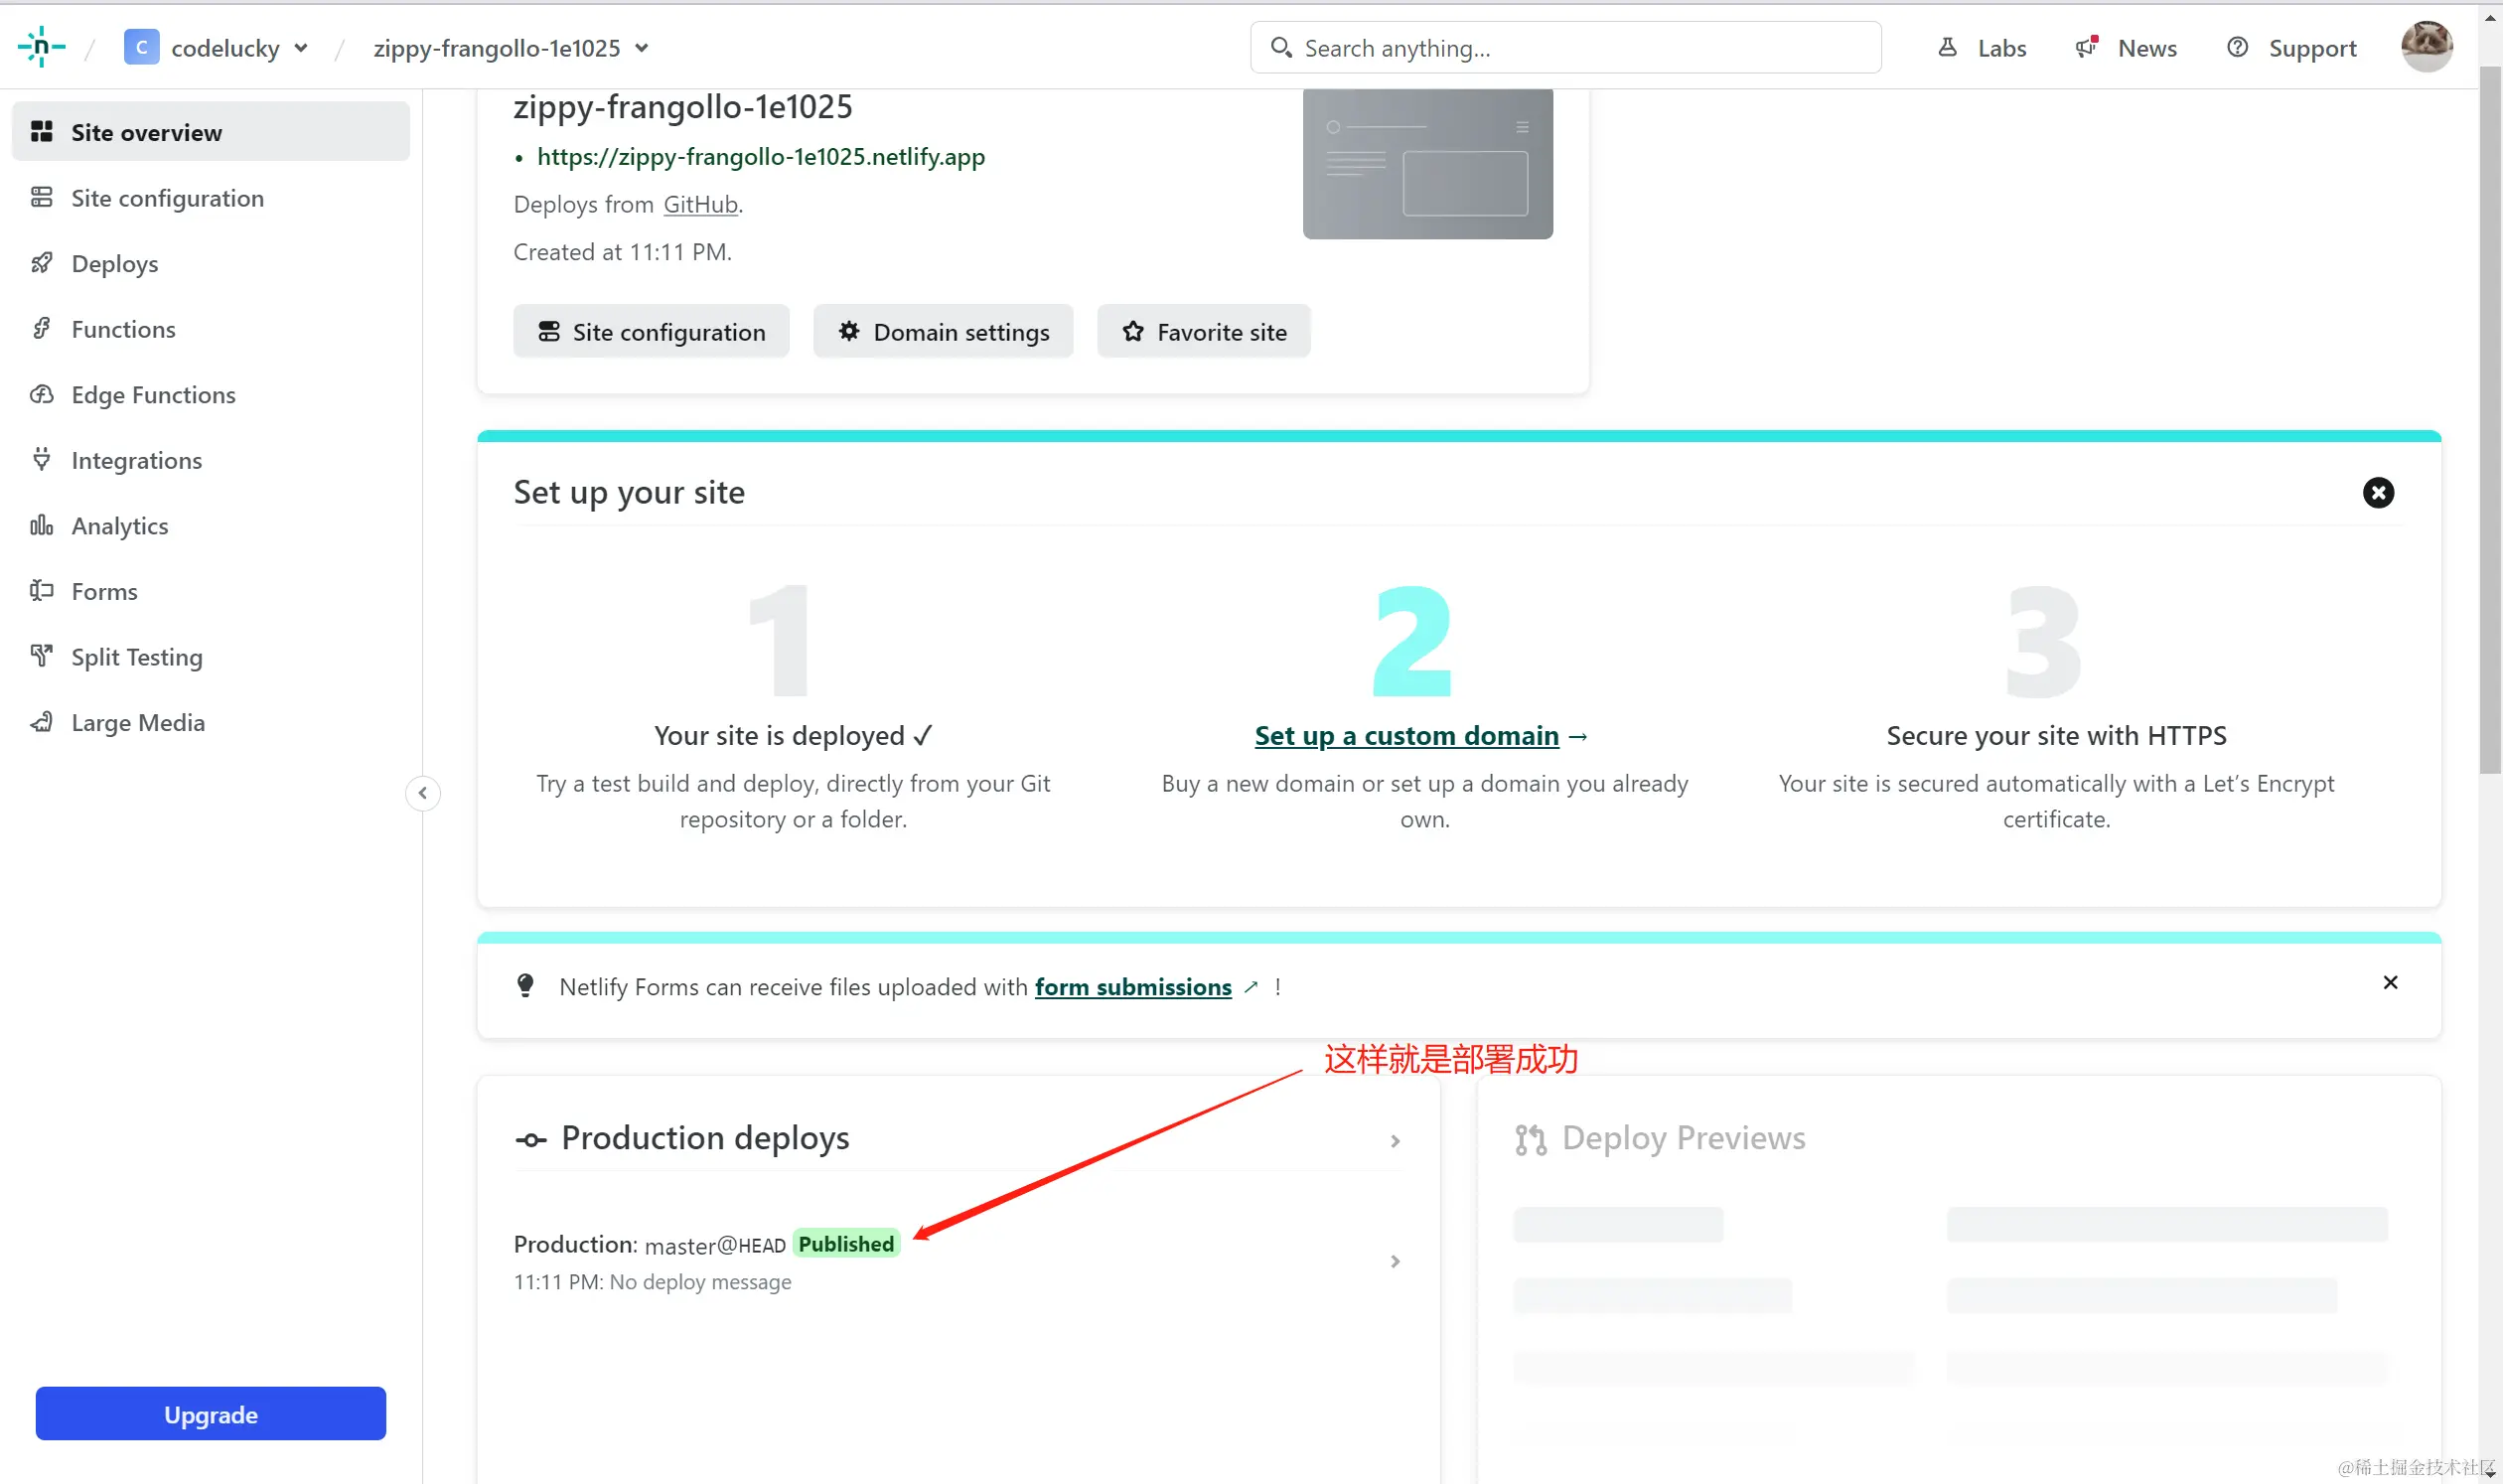
Task: Click the Functions icon in sidebar
Action: [41, 328]
